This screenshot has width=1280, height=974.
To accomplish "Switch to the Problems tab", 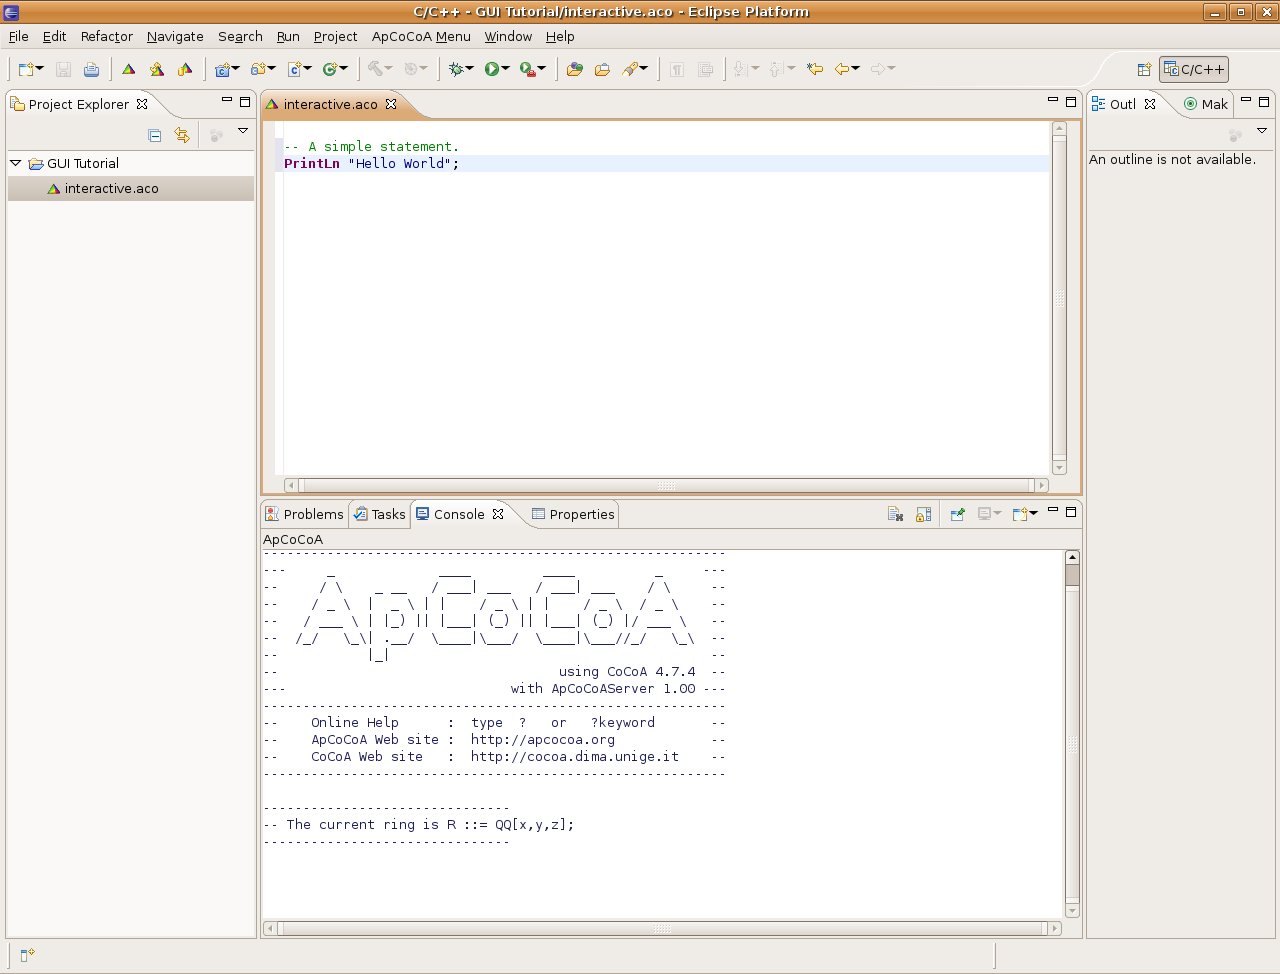I will [x=304, y=514].
